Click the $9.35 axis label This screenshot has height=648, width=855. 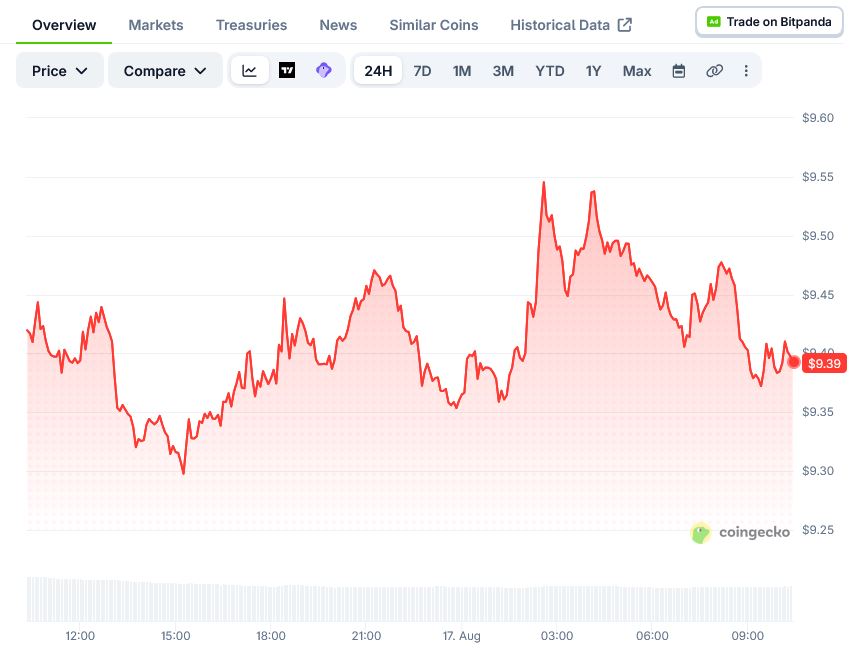[x=817, y=412]
